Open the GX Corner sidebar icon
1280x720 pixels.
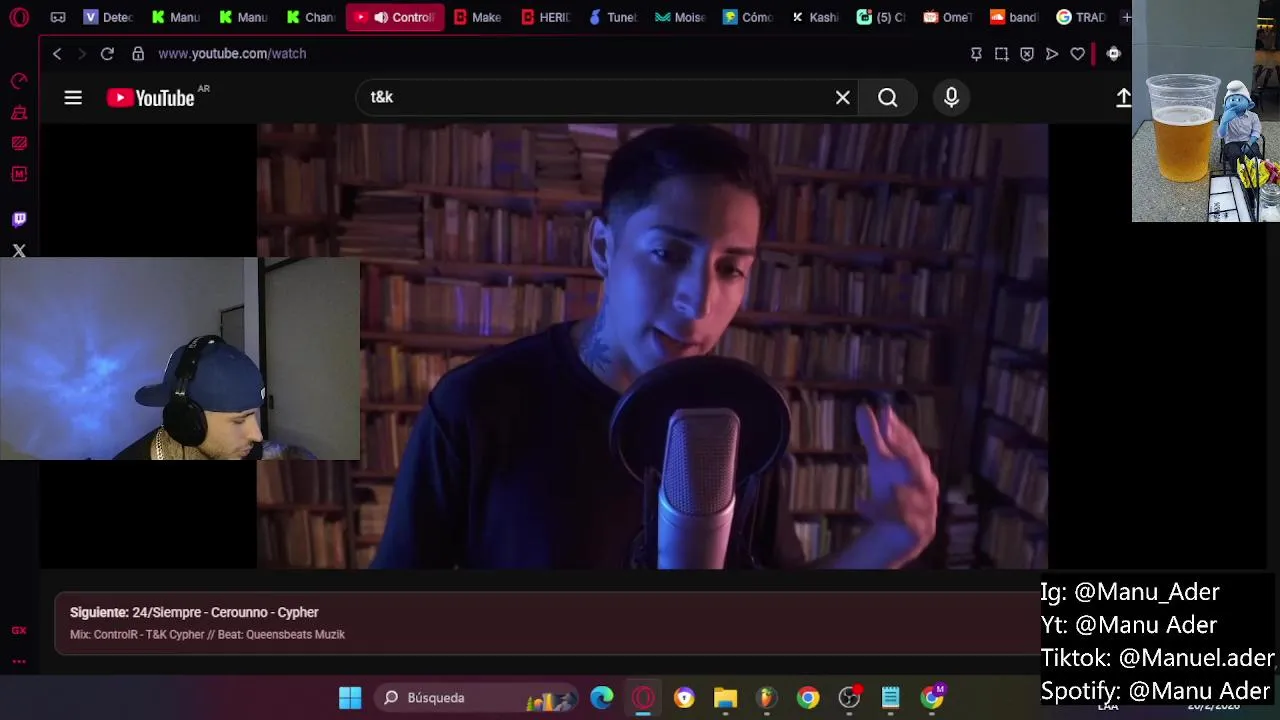pyautogui.click(x=19, y=630)
